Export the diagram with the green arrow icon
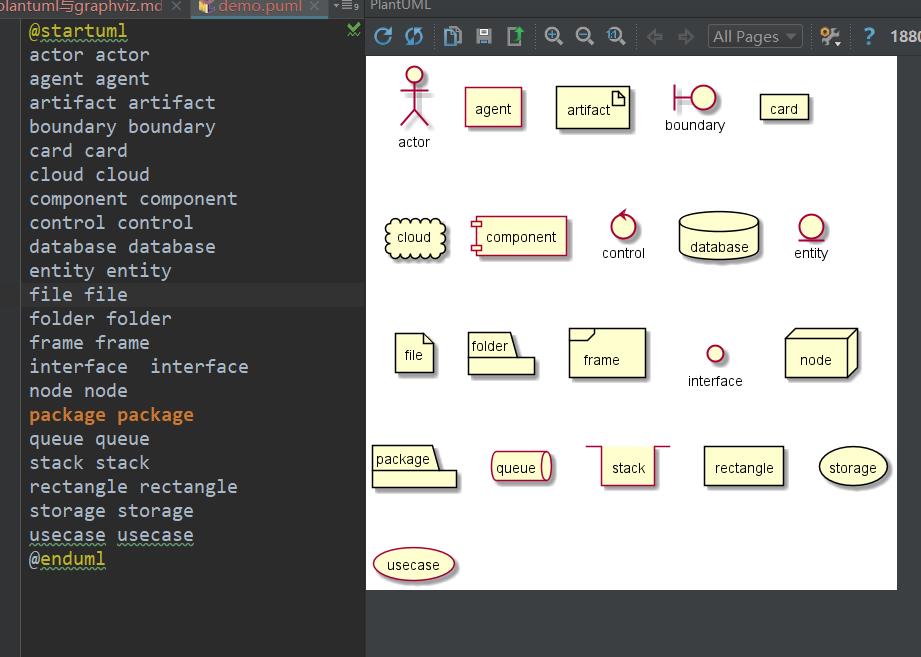 (x=515, y=37)
